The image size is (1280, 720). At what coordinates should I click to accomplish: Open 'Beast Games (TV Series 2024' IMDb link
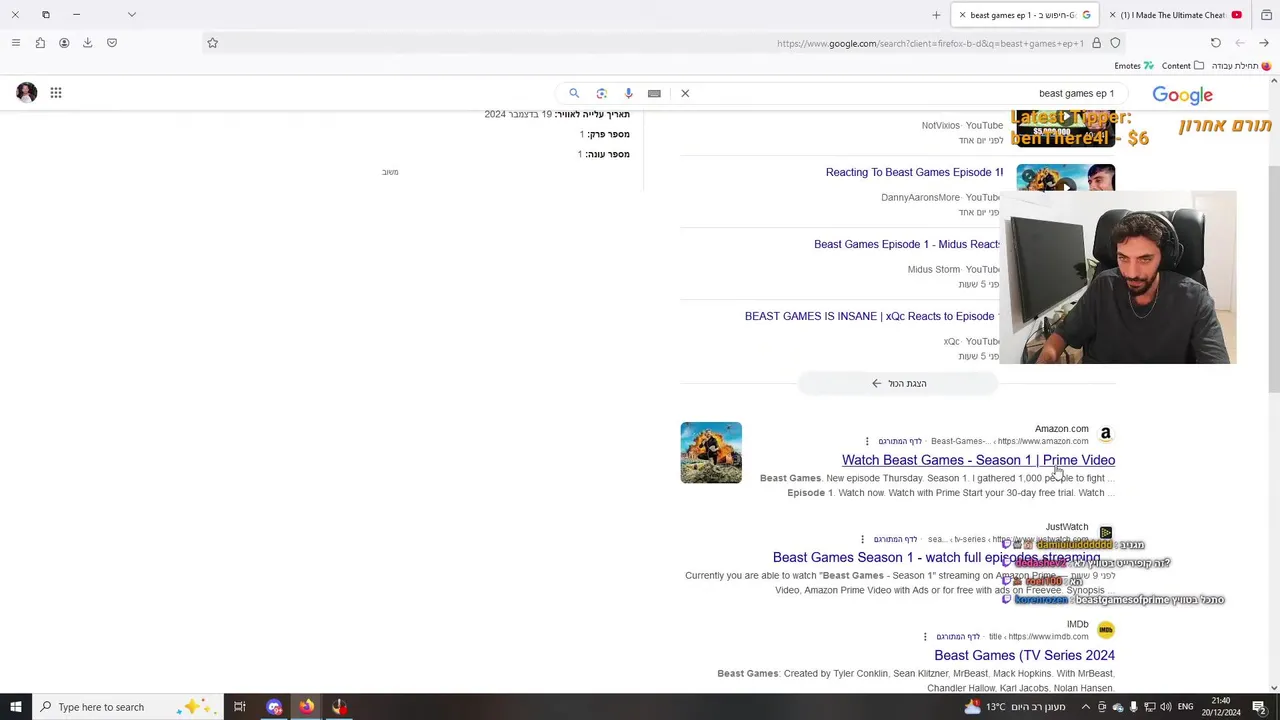click(x=1024, y=655)
